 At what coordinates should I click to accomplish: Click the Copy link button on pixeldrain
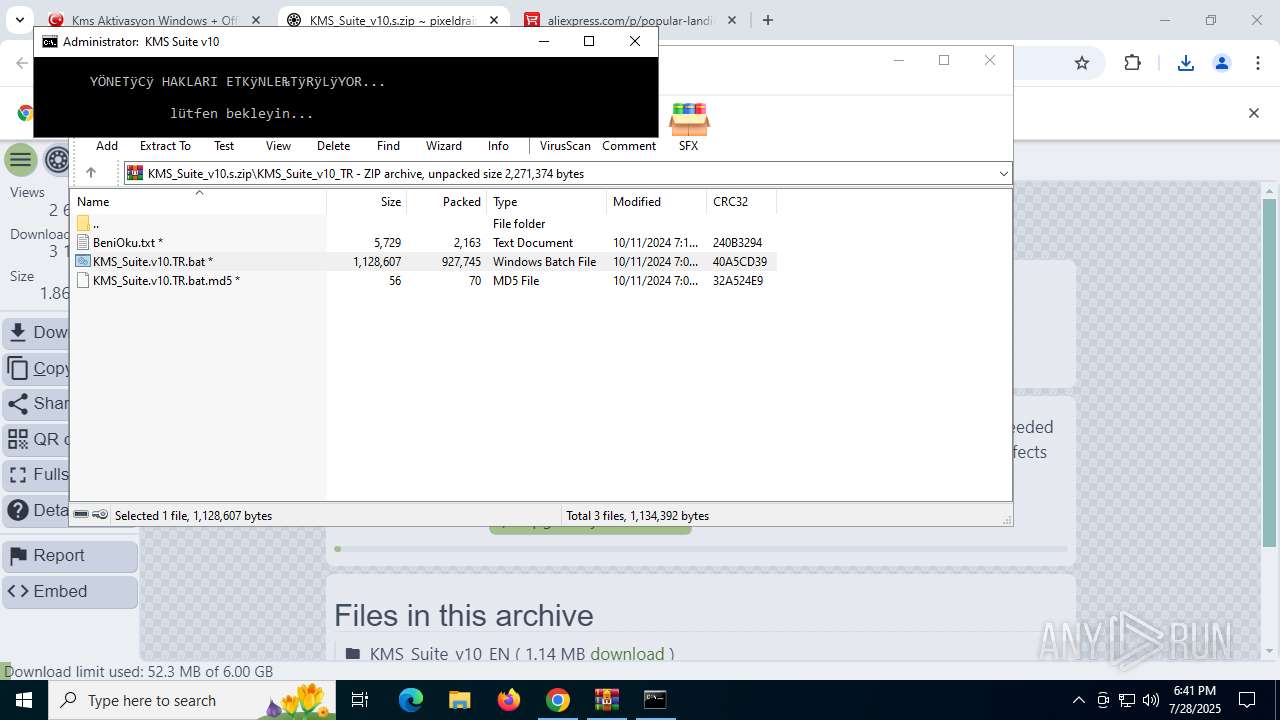[36, 368]
